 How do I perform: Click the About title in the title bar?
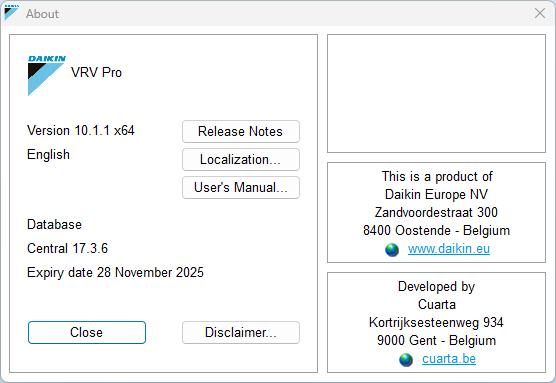pos(42,14)
